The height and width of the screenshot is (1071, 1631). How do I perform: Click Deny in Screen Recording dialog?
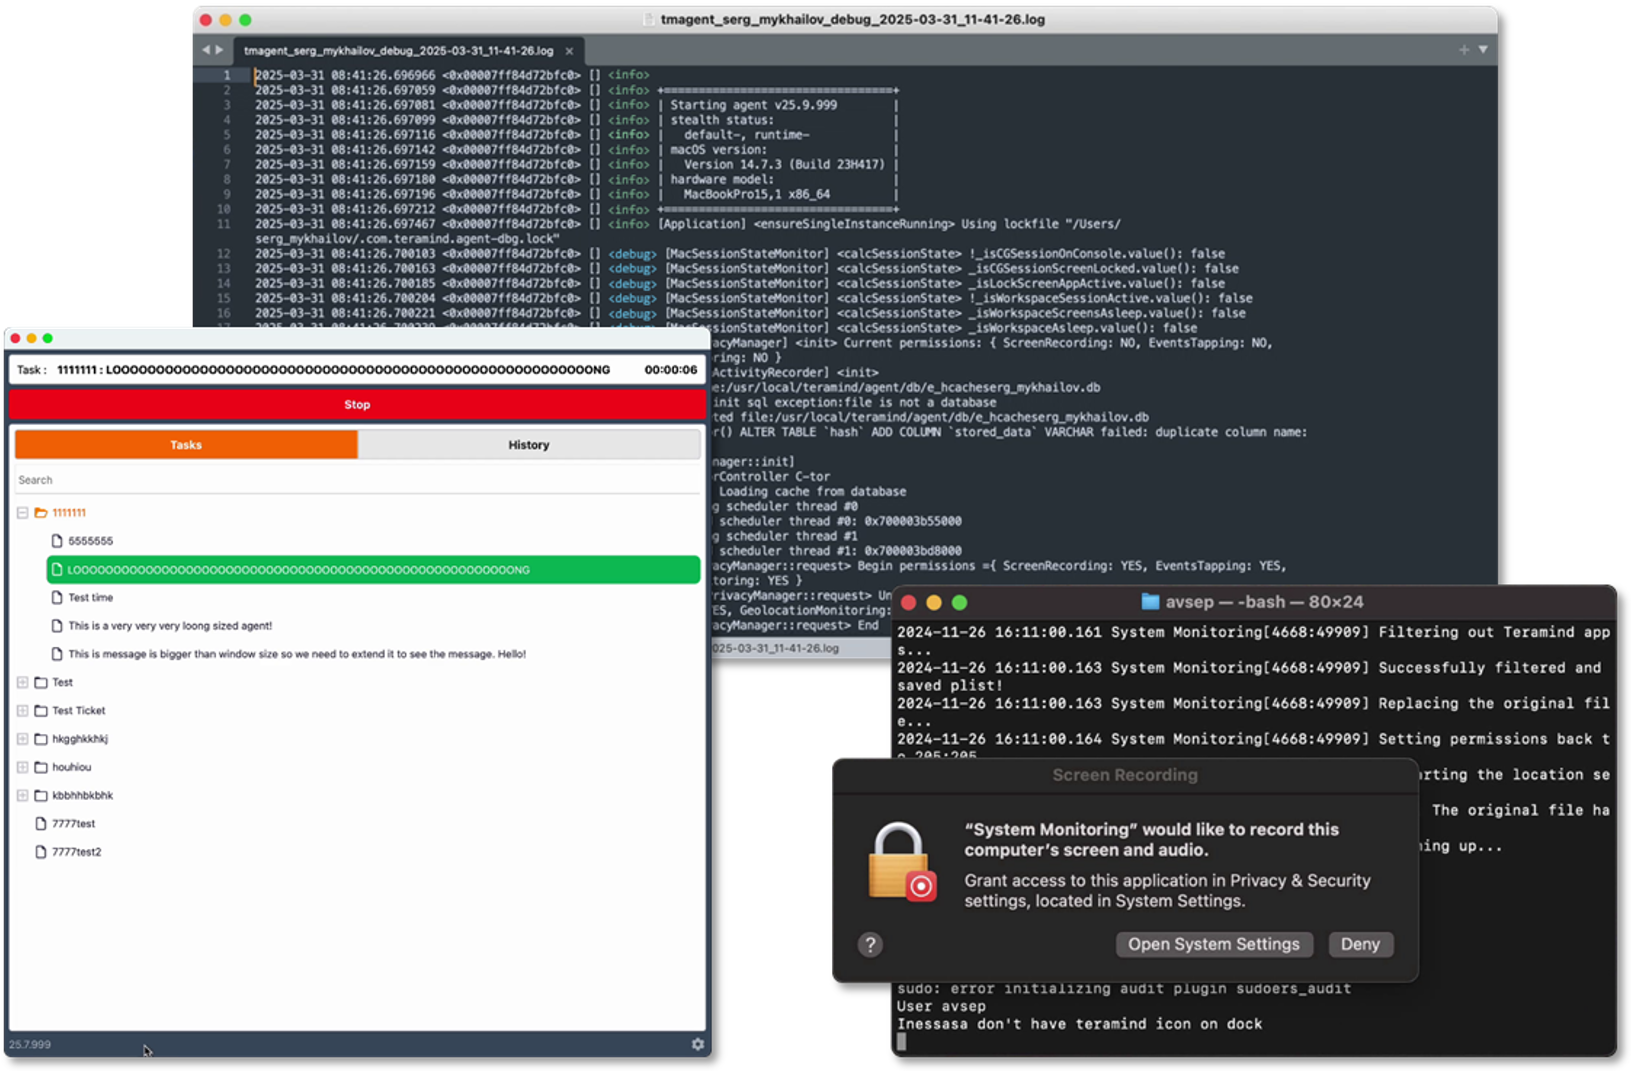point(1360,945)
